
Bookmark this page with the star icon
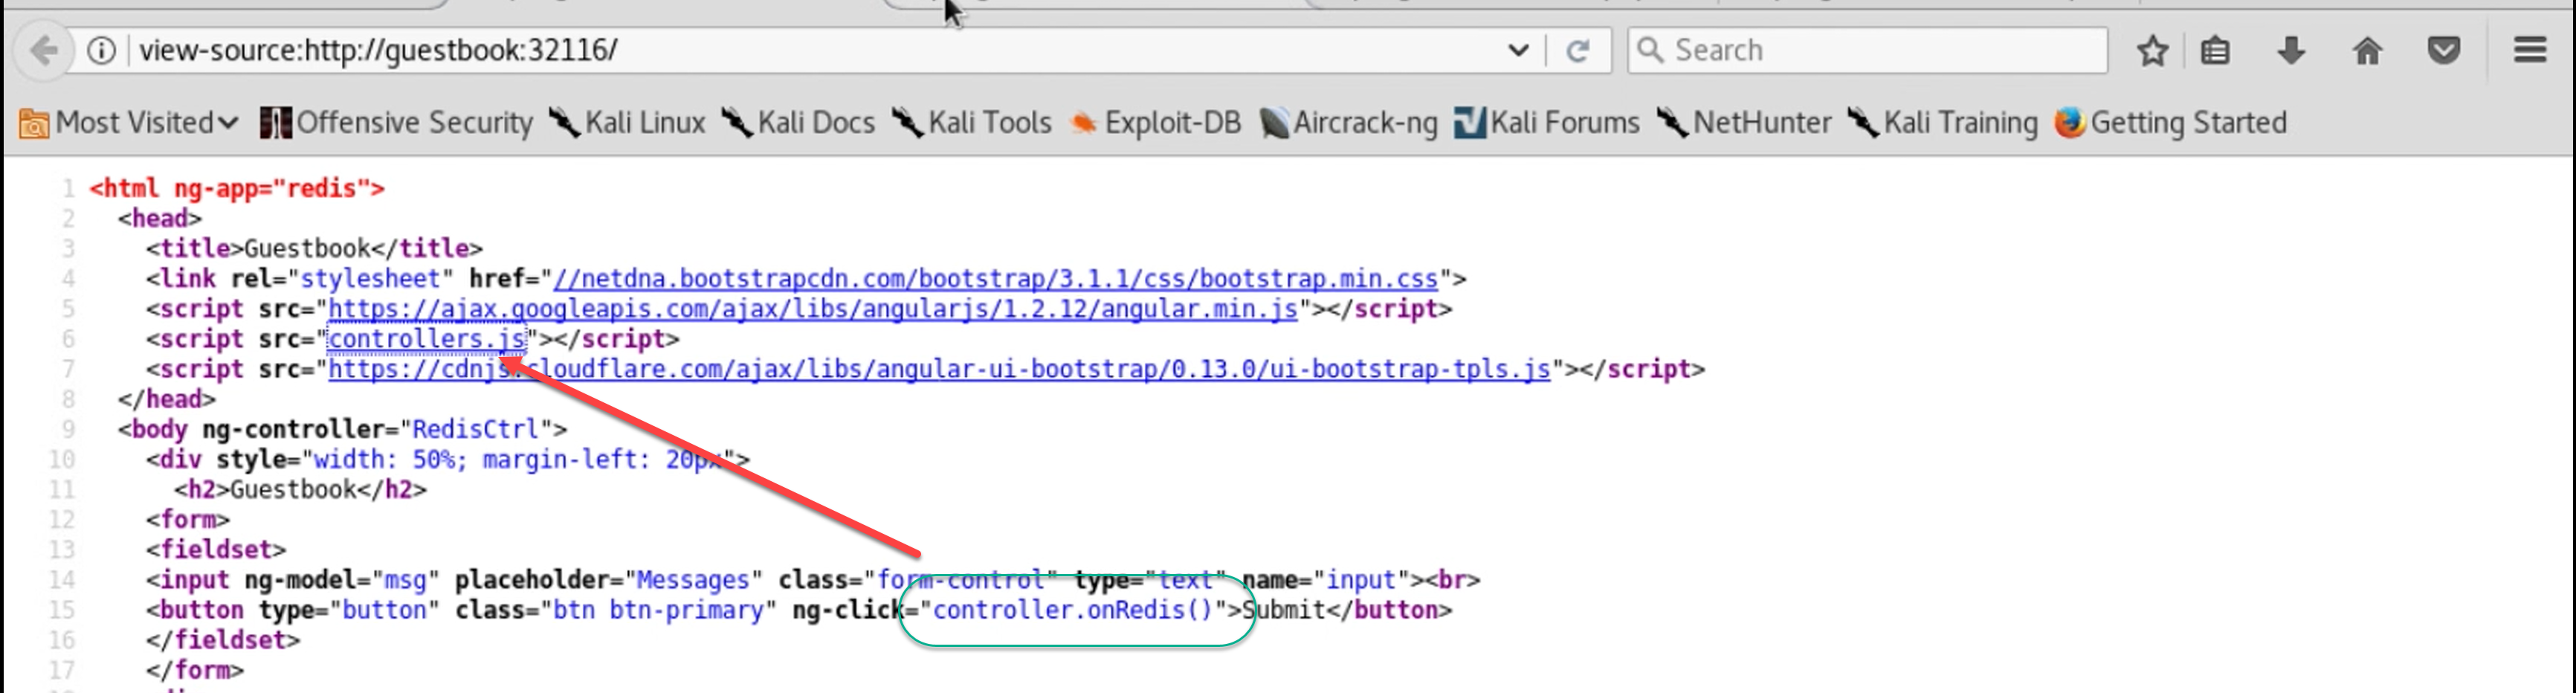(2152, 50)
